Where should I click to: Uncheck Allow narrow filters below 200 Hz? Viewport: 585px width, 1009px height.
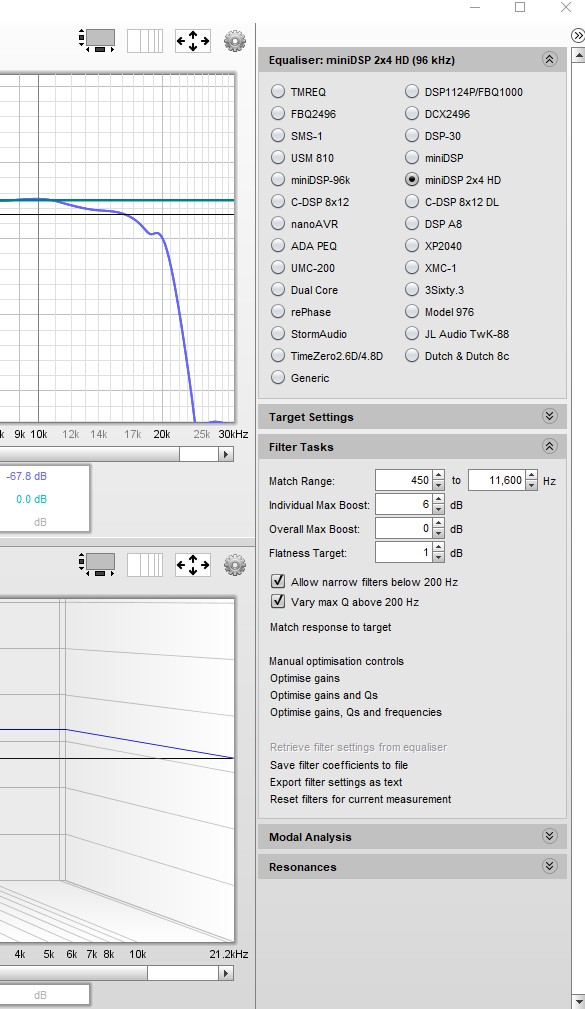(278, 581)
